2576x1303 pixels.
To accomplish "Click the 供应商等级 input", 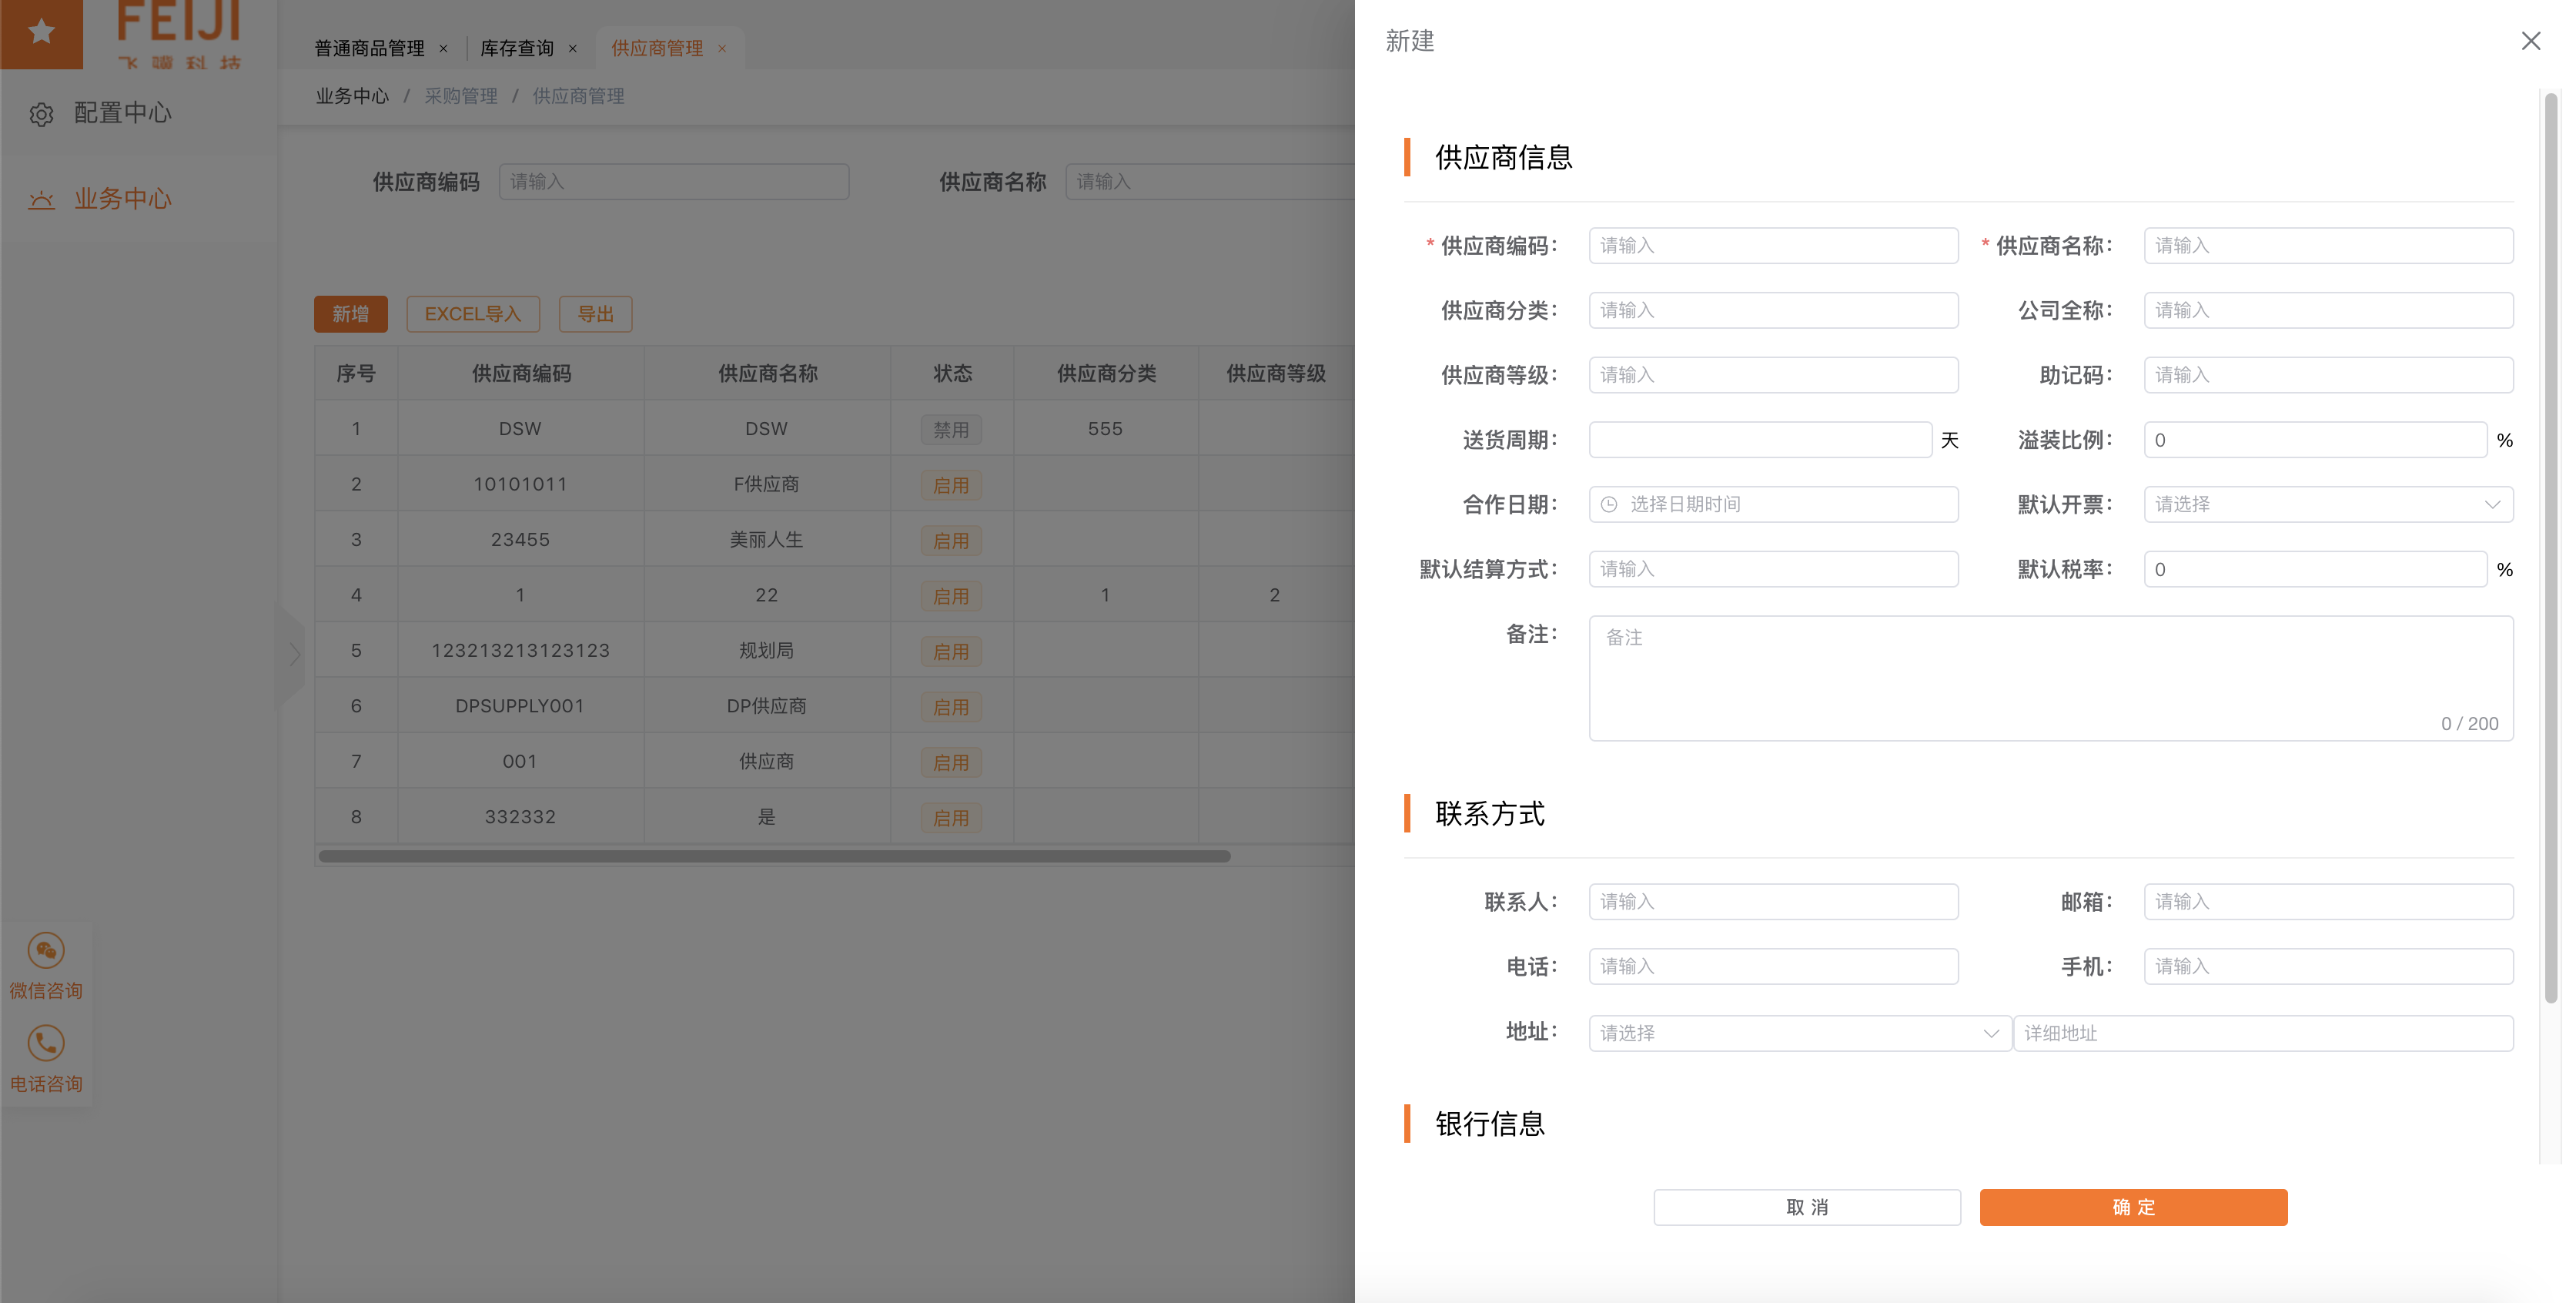I will [1773, 375].
